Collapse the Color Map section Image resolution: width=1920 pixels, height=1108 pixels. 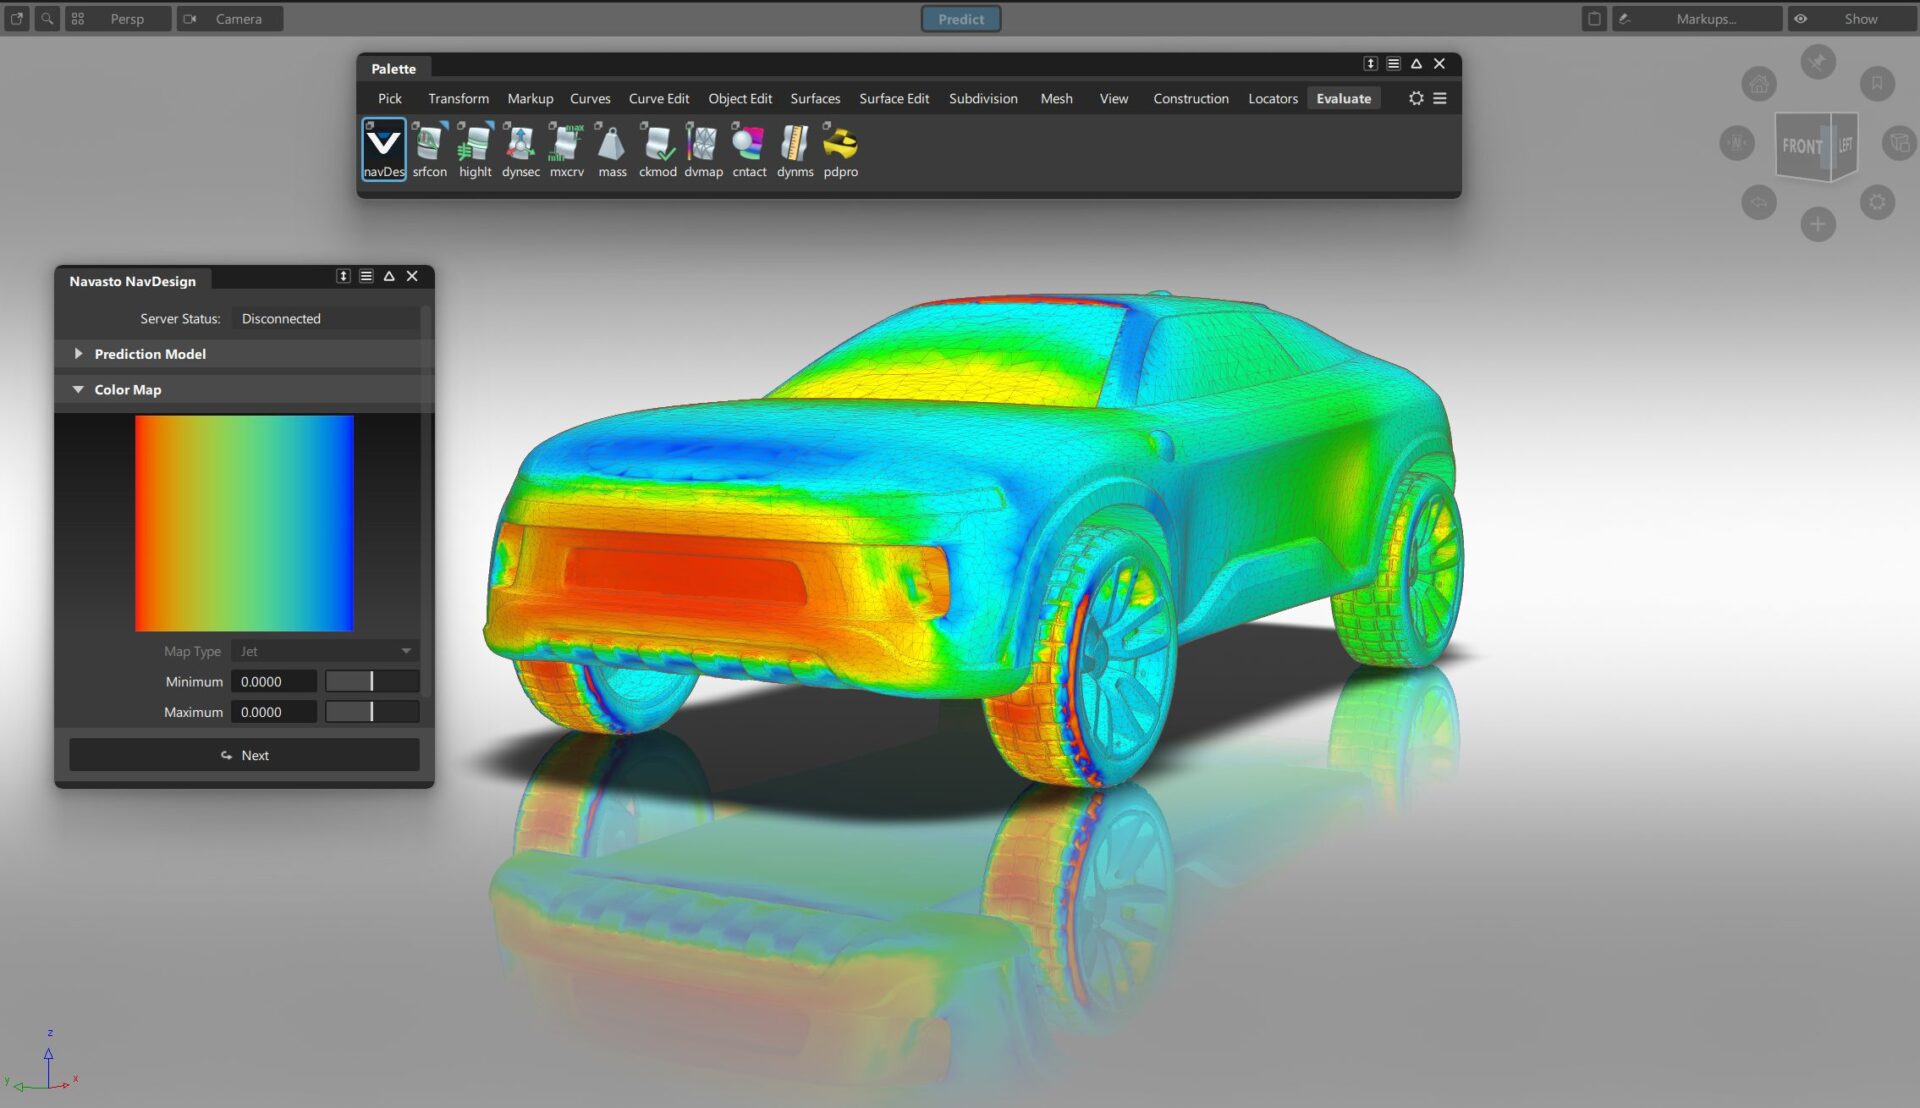[78, 389]
